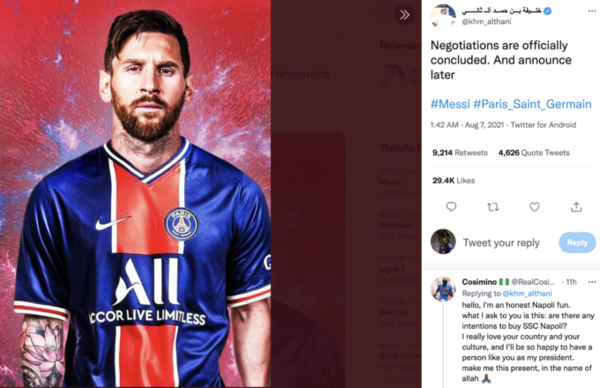Collapse the sidebar with the double-chevron icon
The height and width of the screenshot is (388, 600).
point(404,15)
